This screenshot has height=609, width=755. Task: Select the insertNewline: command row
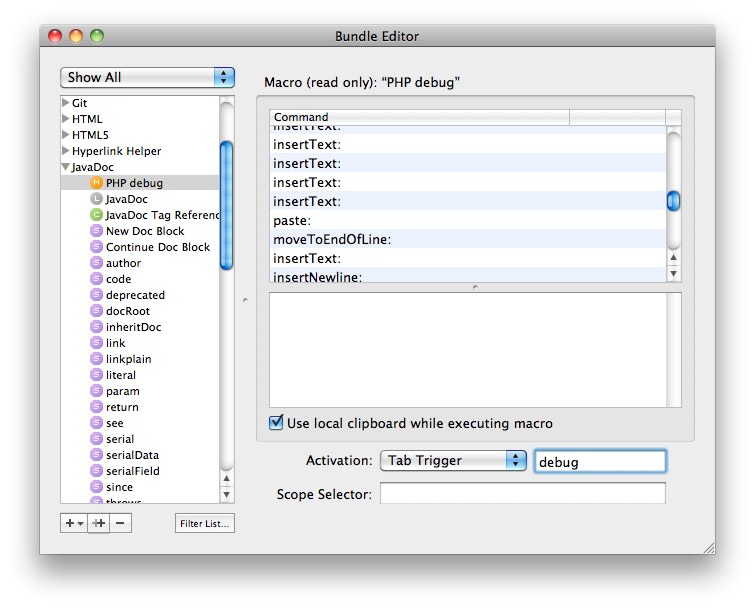tap(468, 276)
